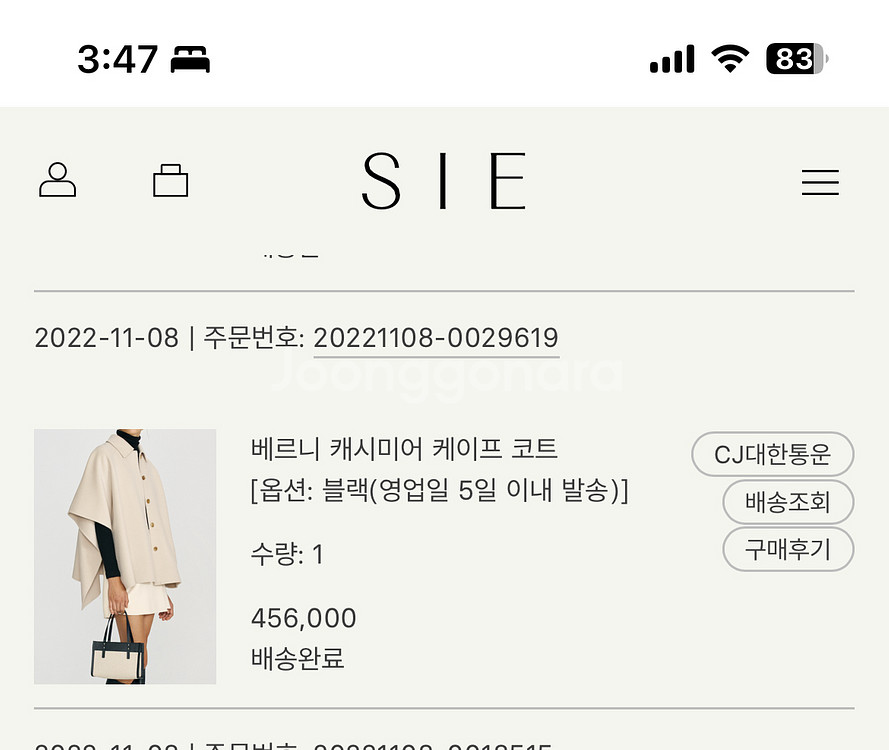Tap the clock showing 3:47
Screen dimensions: 889x750
(x=117, y=59)
